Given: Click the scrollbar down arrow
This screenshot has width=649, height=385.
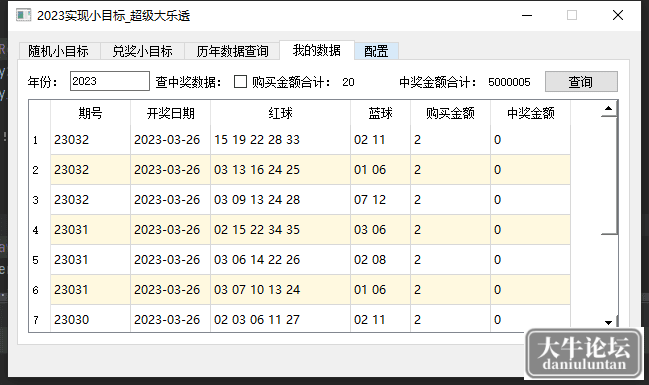Looking at the screenshot, I should point(608,322).
